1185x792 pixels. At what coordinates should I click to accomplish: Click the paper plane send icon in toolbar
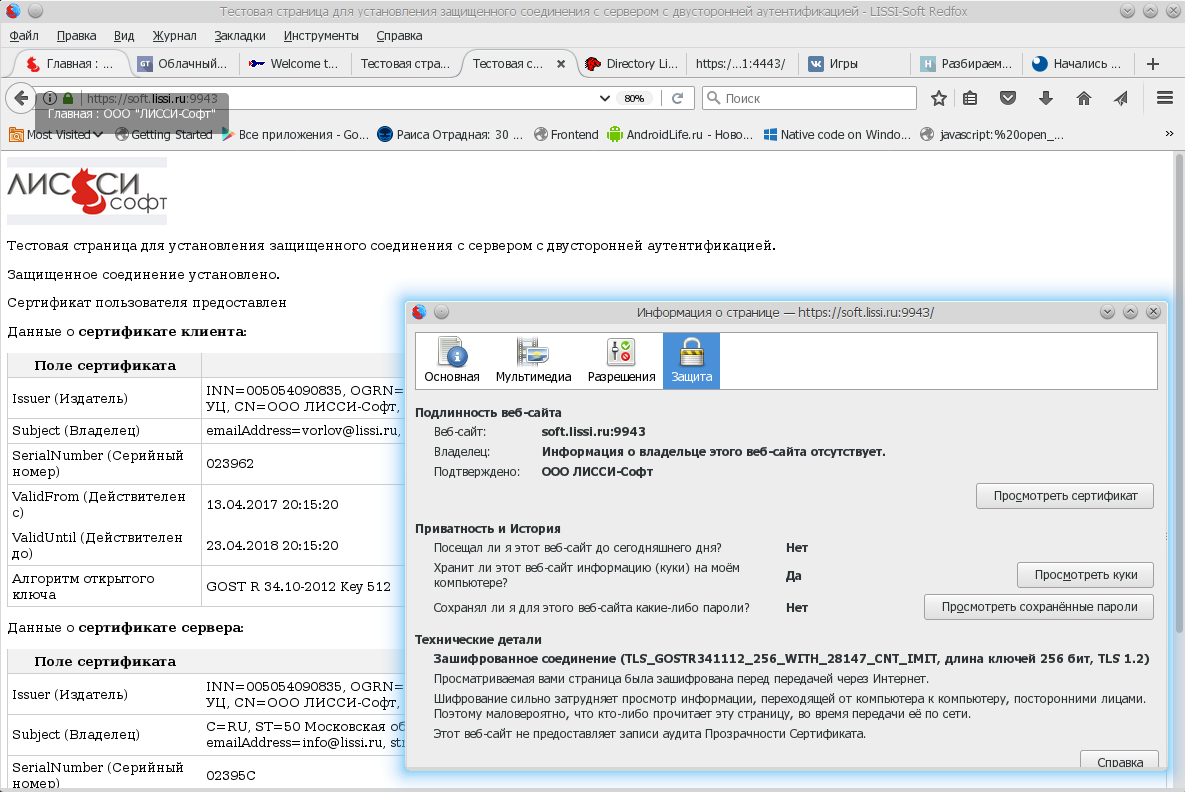(1121, 98)
